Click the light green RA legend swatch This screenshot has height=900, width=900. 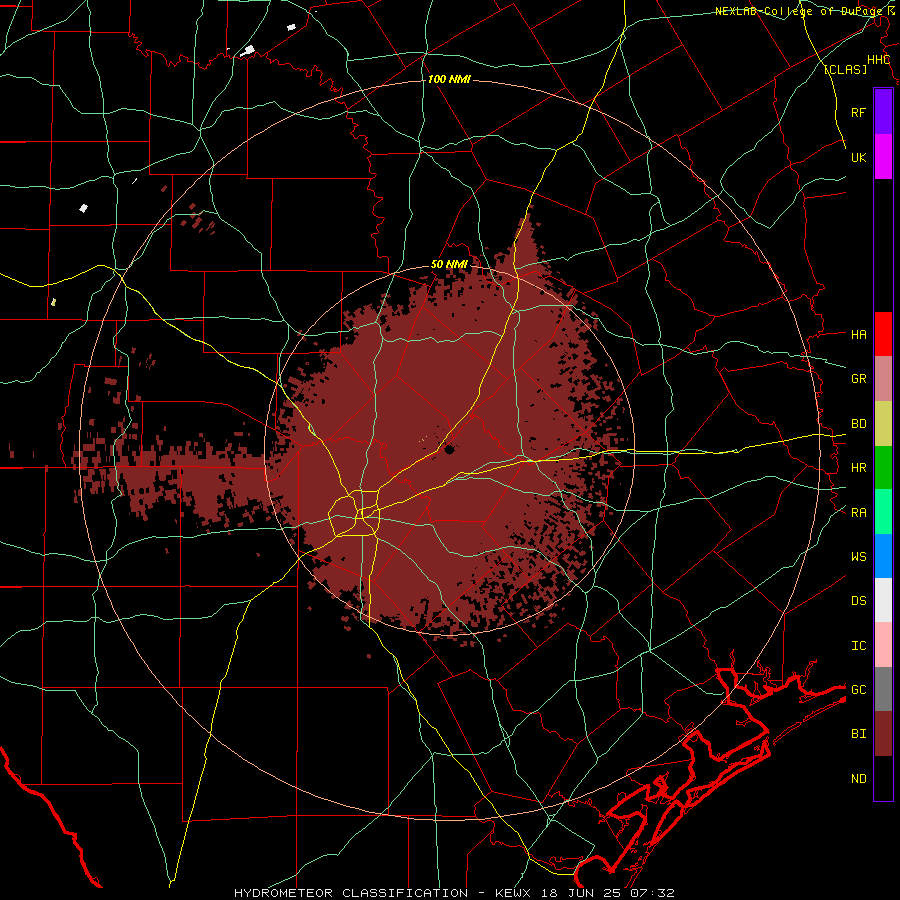pos(883,512)
